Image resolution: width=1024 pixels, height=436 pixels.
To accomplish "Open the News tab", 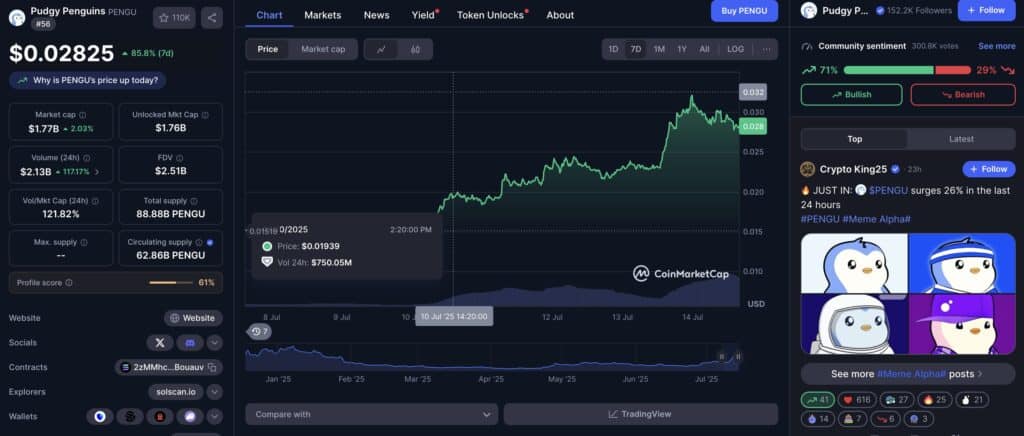I will (377, 15).
